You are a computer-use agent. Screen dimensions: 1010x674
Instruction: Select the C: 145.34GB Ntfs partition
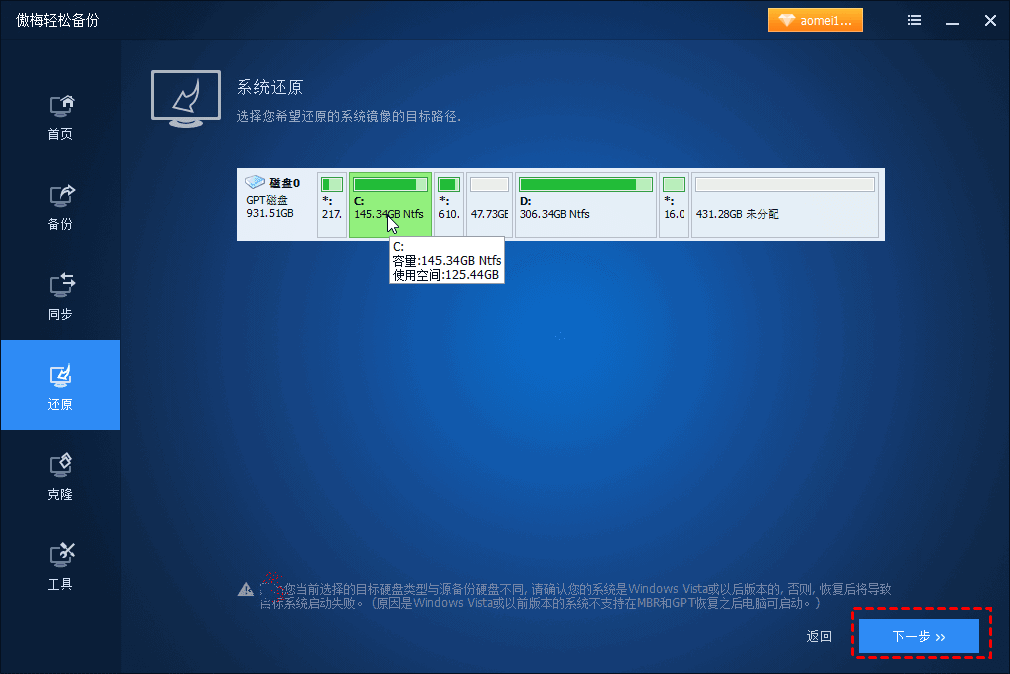coord(390,205)
